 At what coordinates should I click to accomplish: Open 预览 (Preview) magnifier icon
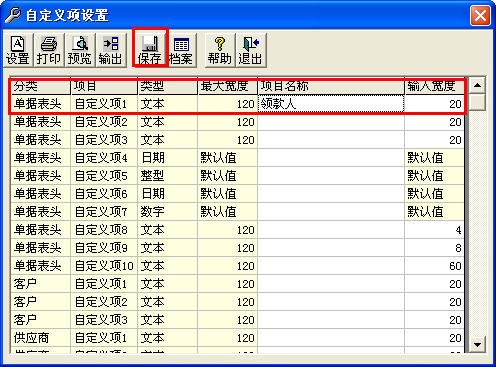[79, 50]
